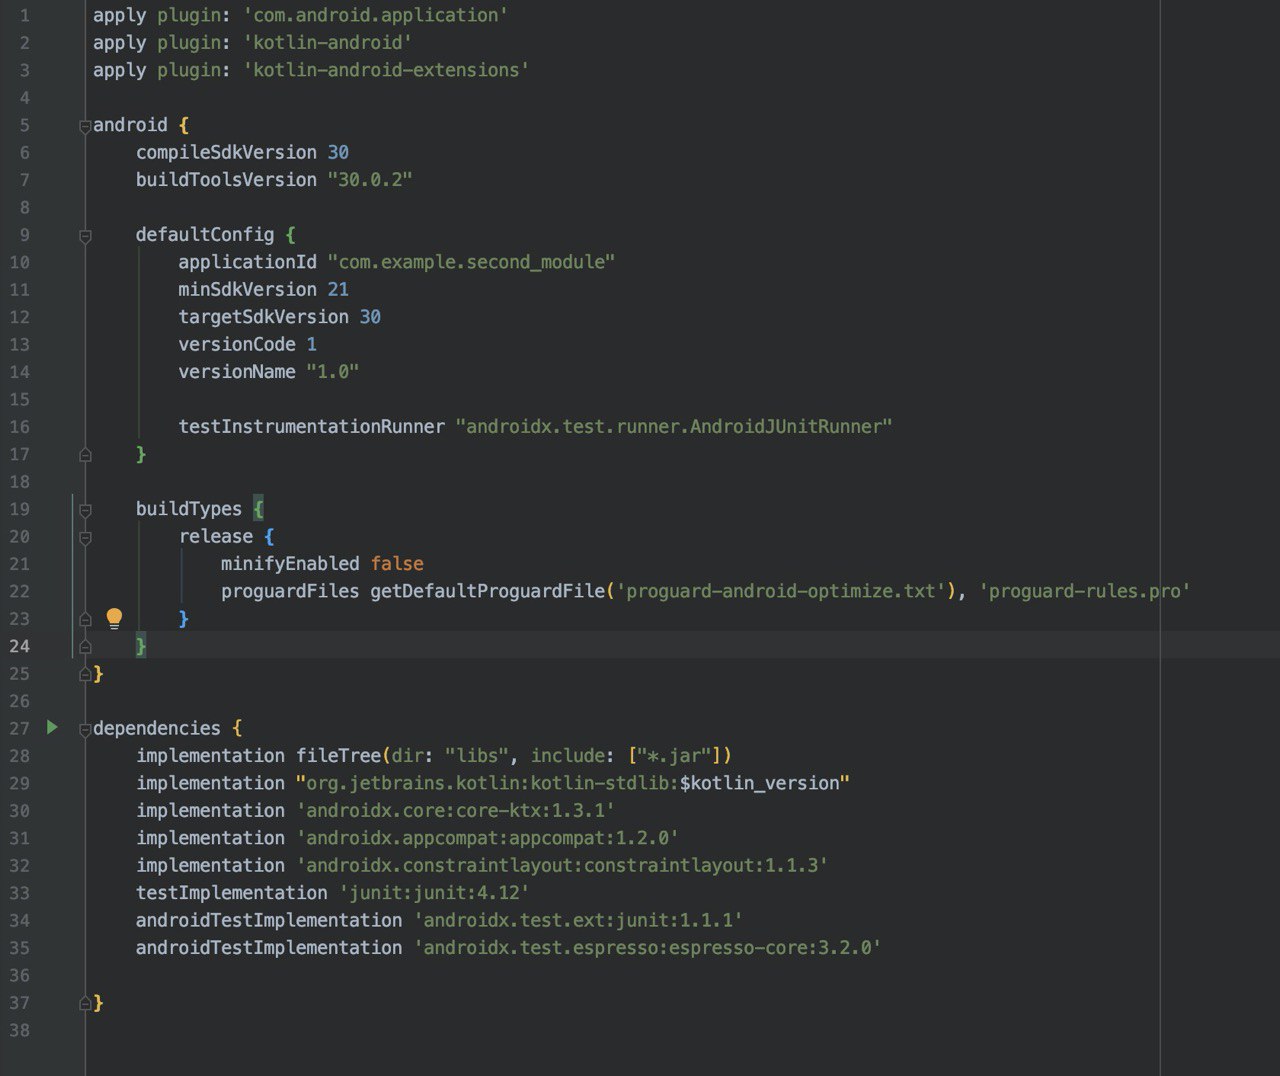The width and height of the screenshot is (1280, 1076).
Task: Click fold end marker on line 37
Action: click(x=85, y=1004)
